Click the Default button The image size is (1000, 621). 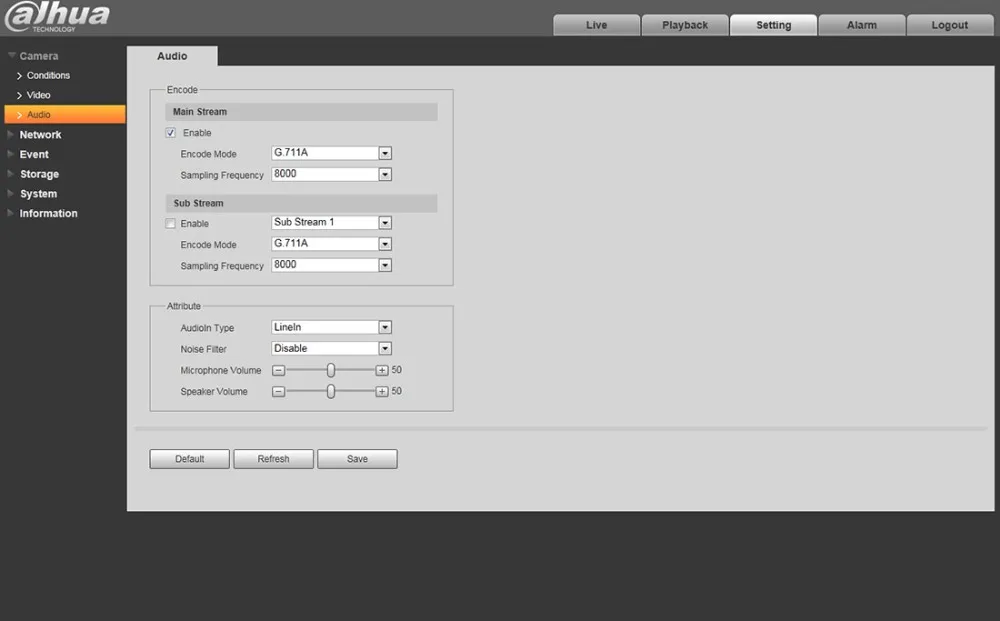pos(189,459)
